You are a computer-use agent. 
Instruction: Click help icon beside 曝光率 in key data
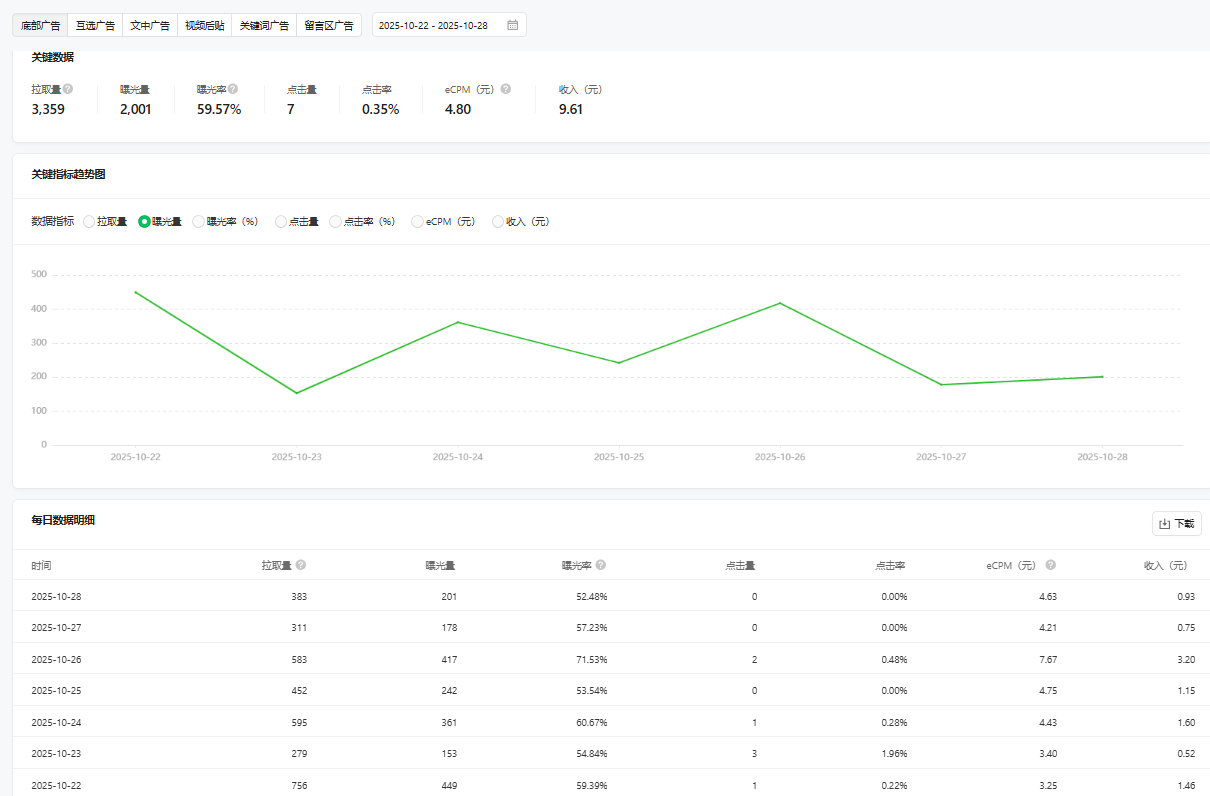233,89
